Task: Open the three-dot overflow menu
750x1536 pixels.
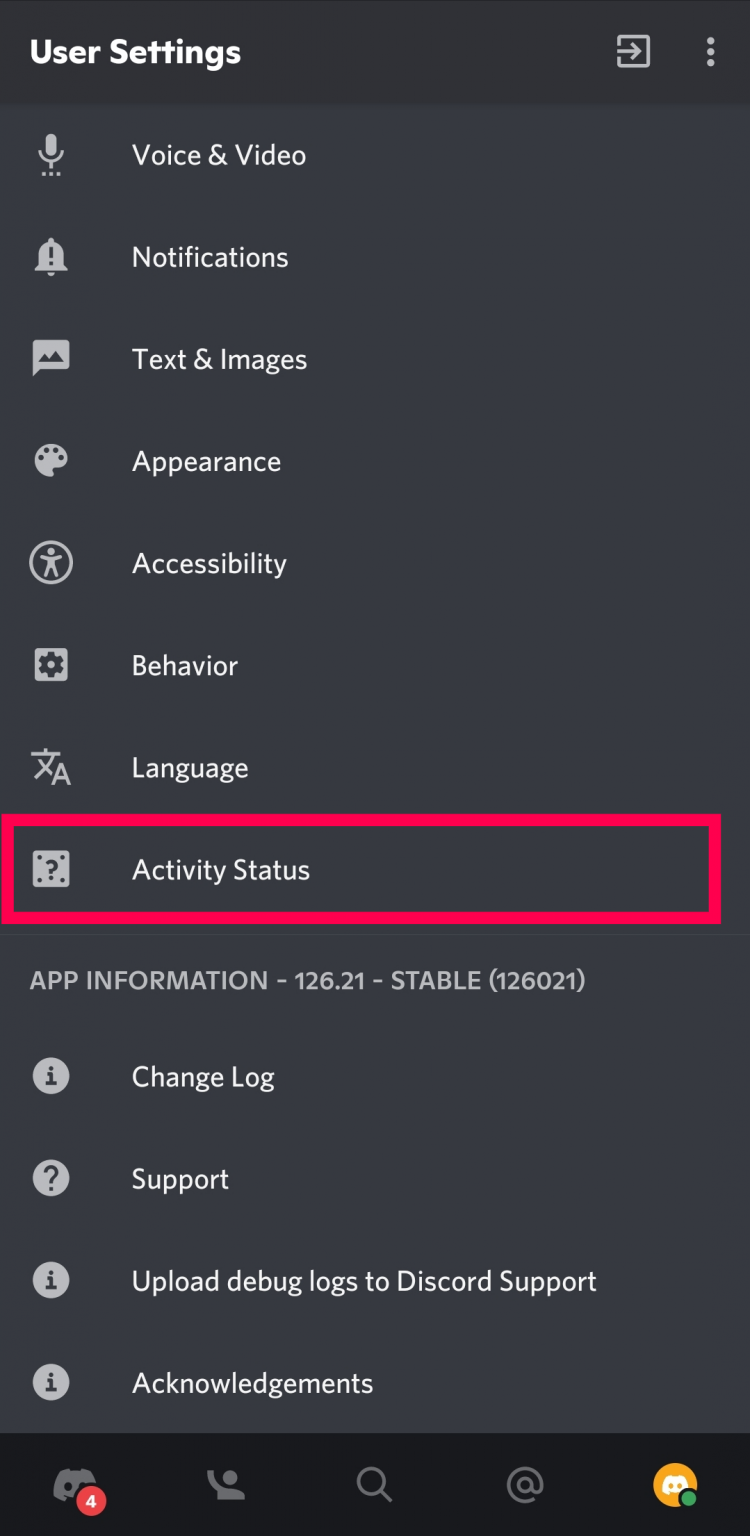Action: pos(710,52)
